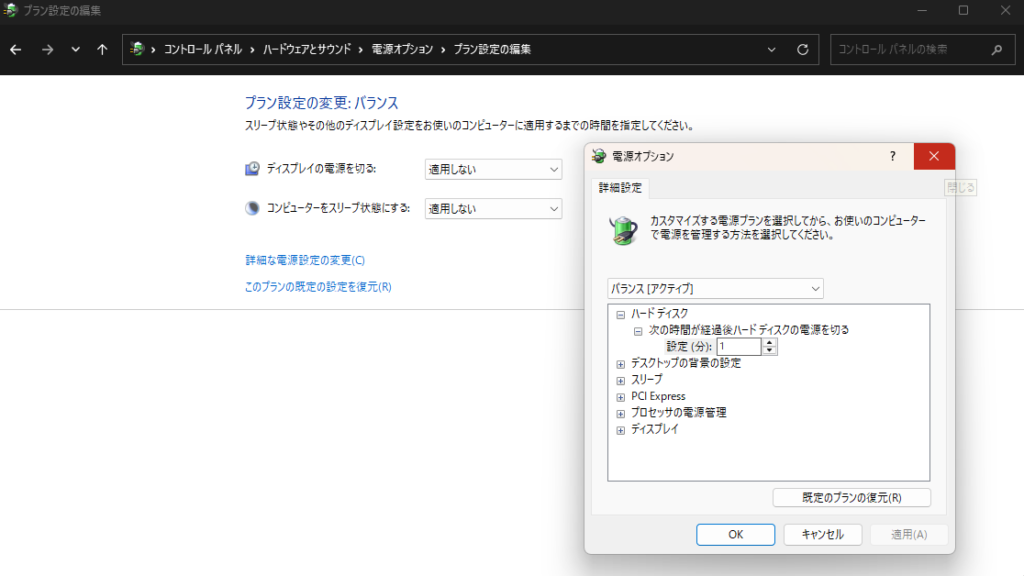Collapse the ハード ディスク tree node

pos(621,314)
